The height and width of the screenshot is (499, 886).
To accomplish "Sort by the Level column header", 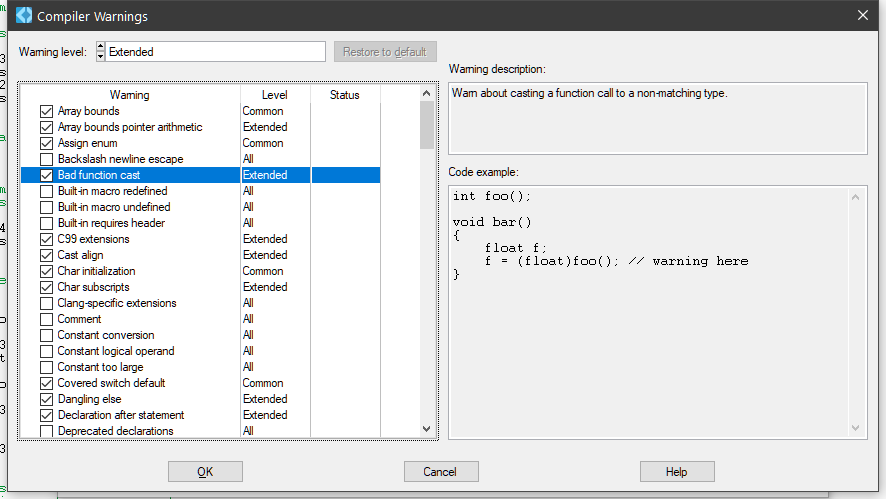I will [x=274, y=95].
